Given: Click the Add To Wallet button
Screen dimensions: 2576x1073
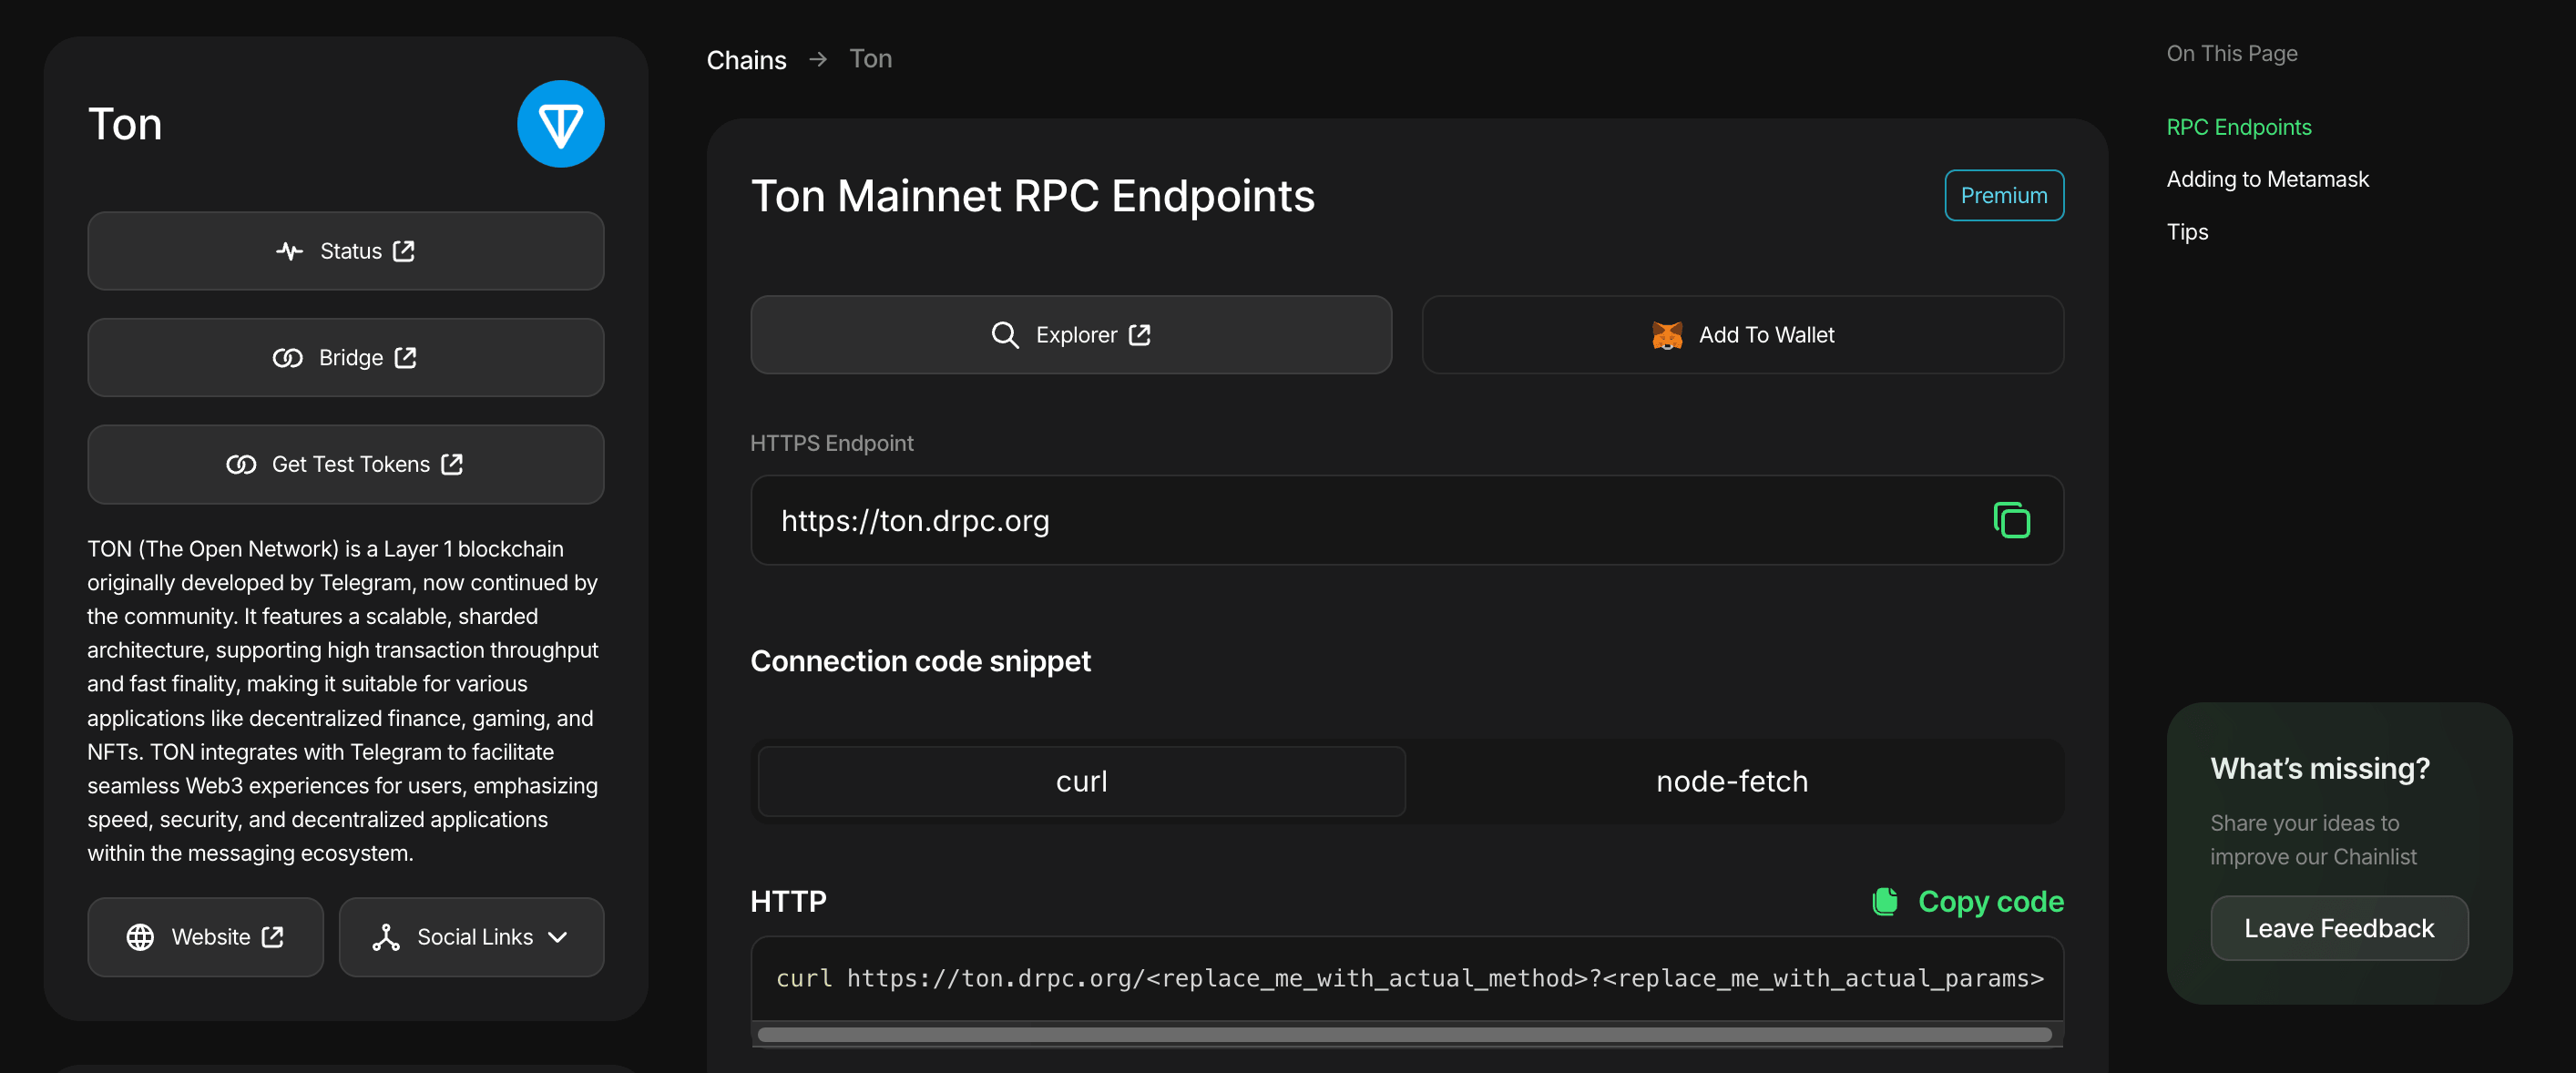Looking at the screenshot, I should 1742,335.
